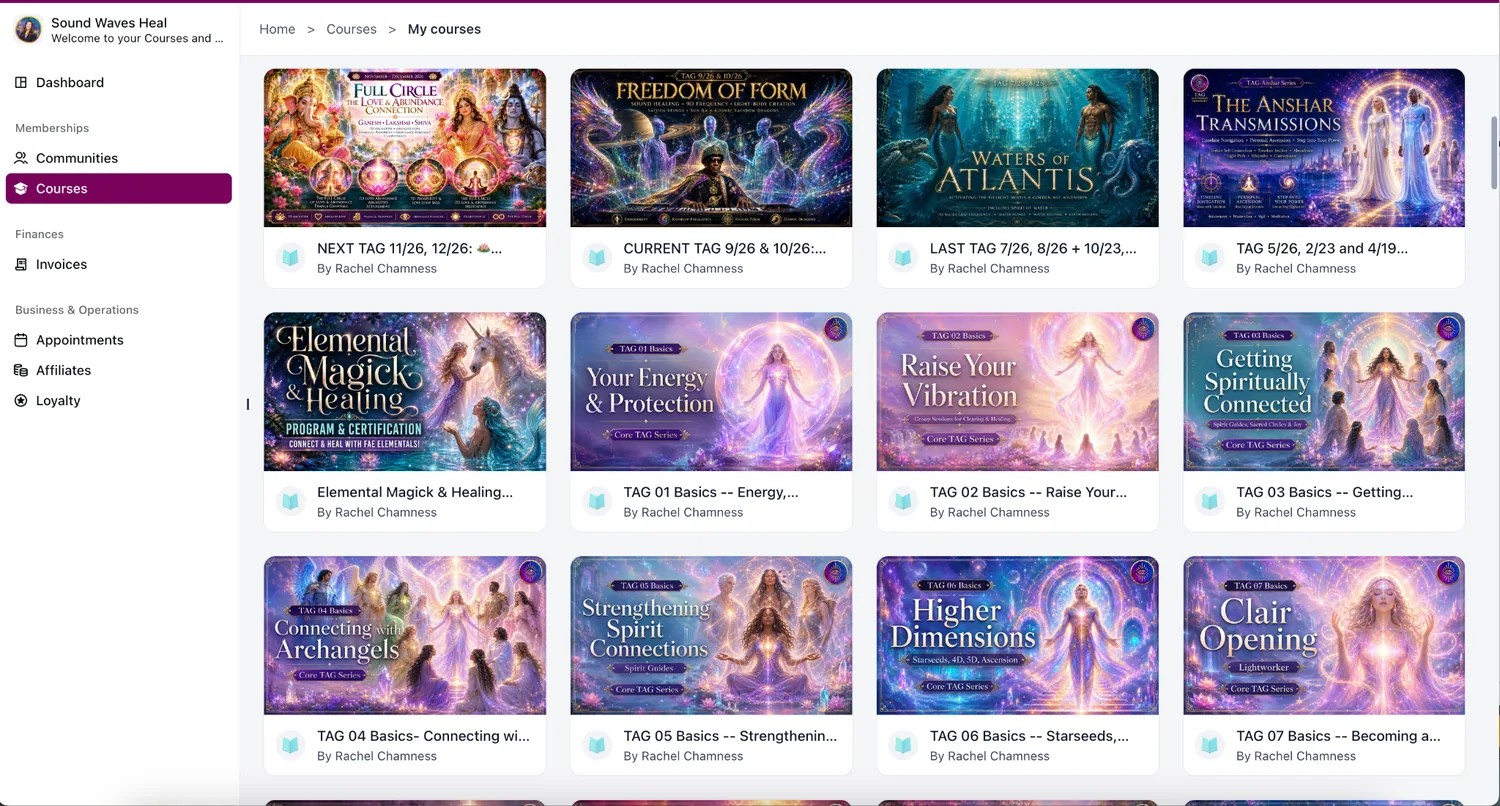Open the Higher Dimensions course thumbnail

(1018, 636)
